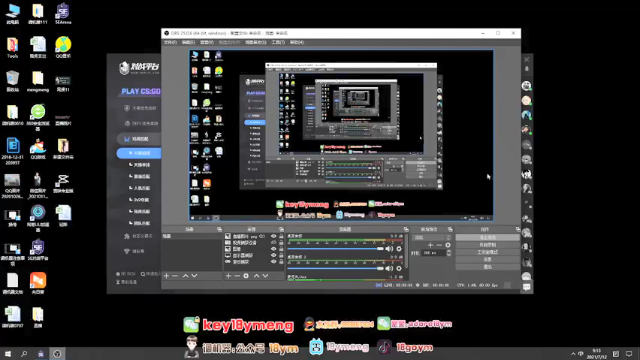Open the View menu in OBS
The width and height of the screenshot is (640, 360).
point(207,42)
